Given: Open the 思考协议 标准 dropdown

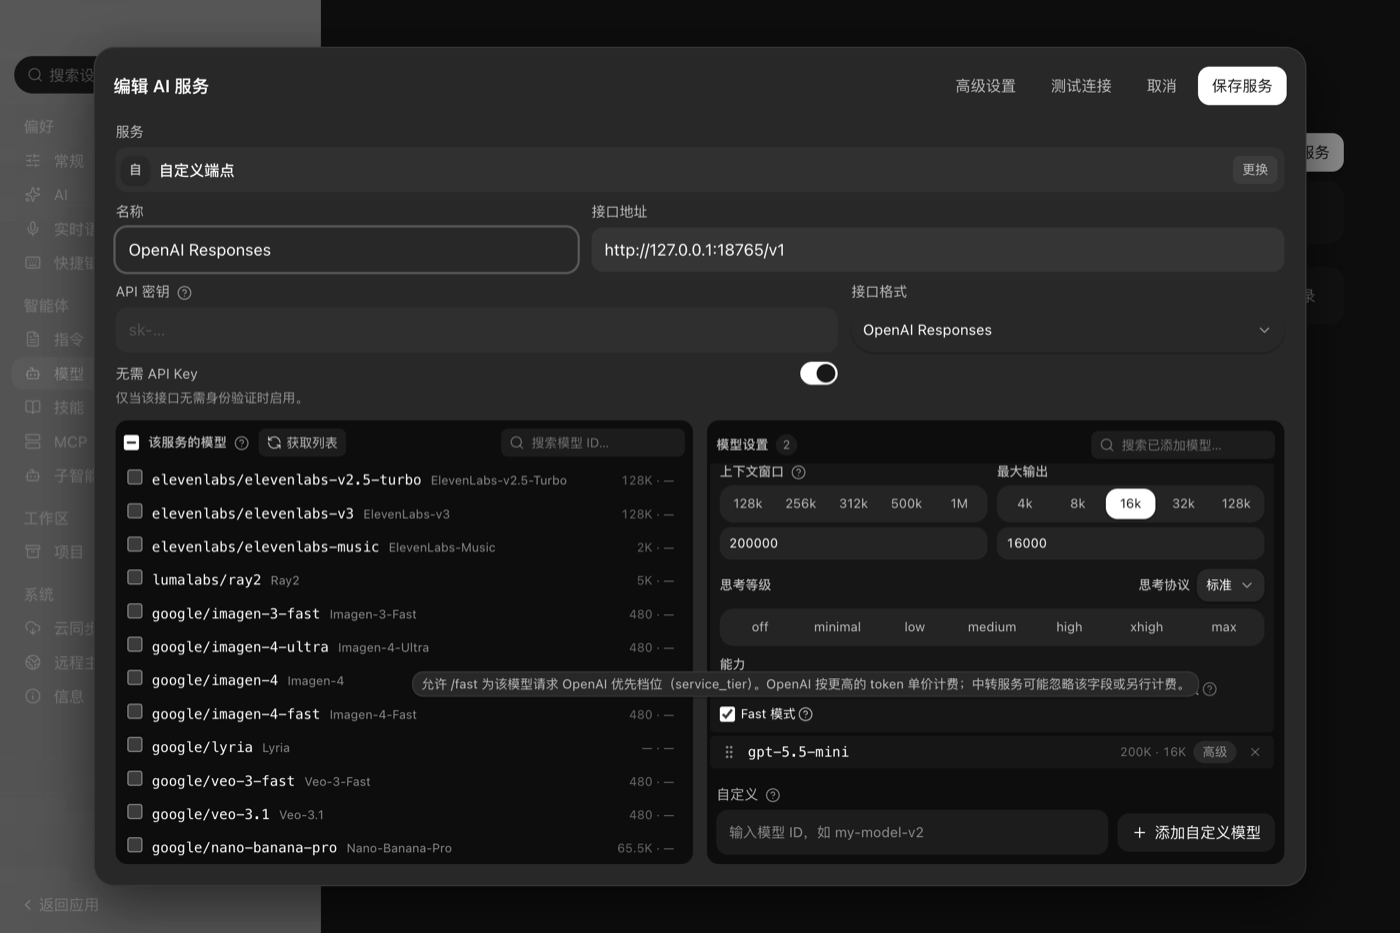Looking at the screenshot, I should (x=1230, y=585).
